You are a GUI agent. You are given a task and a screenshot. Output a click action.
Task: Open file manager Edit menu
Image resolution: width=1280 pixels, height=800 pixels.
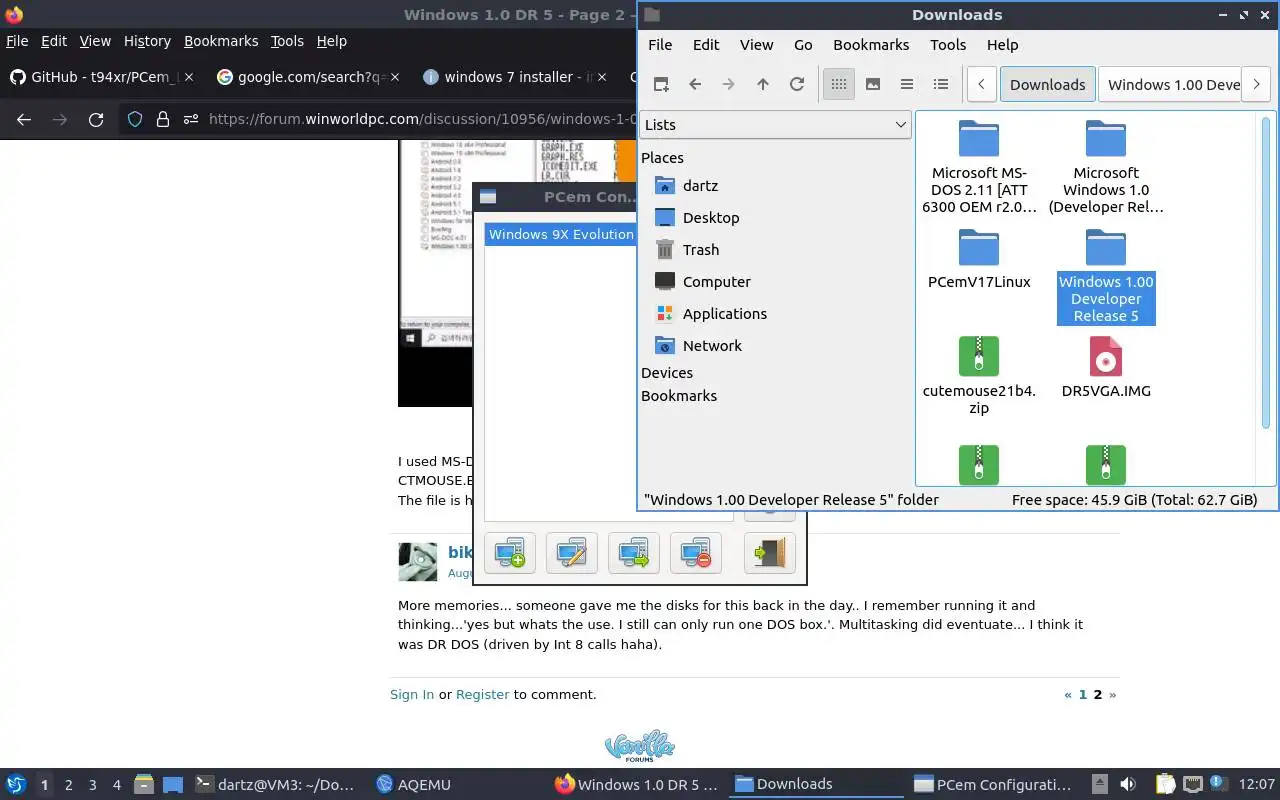(x=706, y=44)
